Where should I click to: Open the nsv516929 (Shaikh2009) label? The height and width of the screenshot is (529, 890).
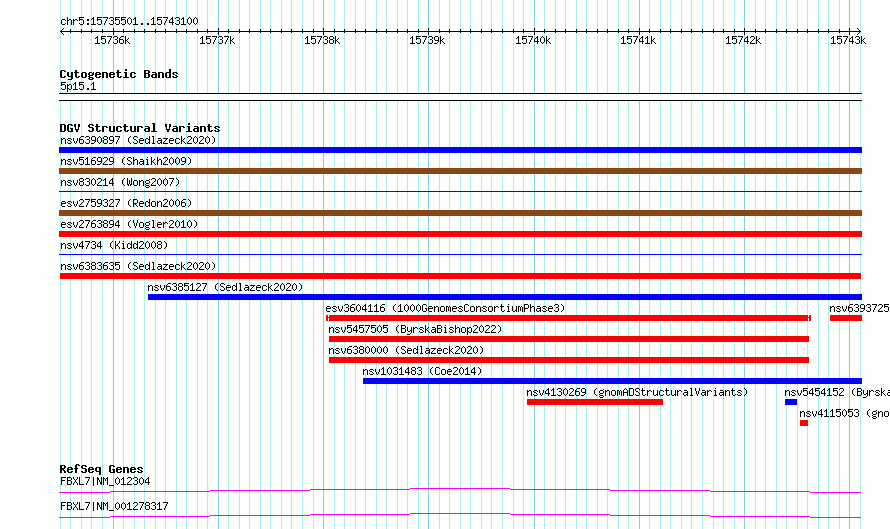(x=126, y=161)
